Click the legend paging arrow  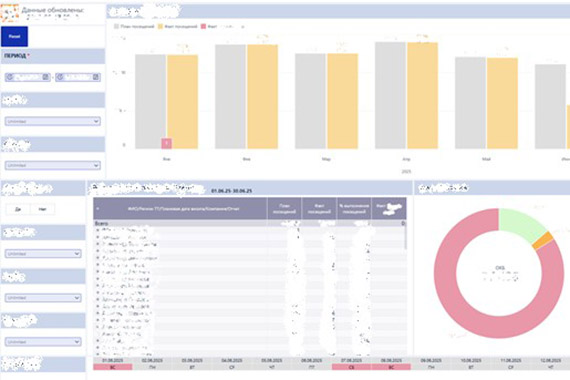tap(243, 27)
